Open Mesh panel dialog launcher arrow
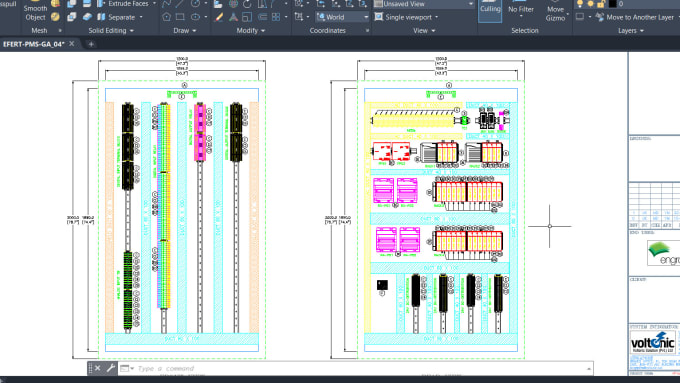The image size is (680, 383). tap(60, 31)
